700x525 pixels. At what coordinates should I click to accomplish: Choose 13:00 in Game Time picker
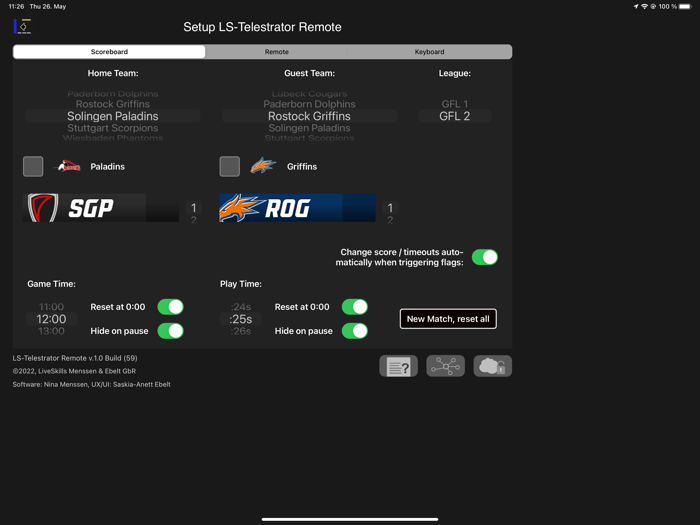[51, 331]
